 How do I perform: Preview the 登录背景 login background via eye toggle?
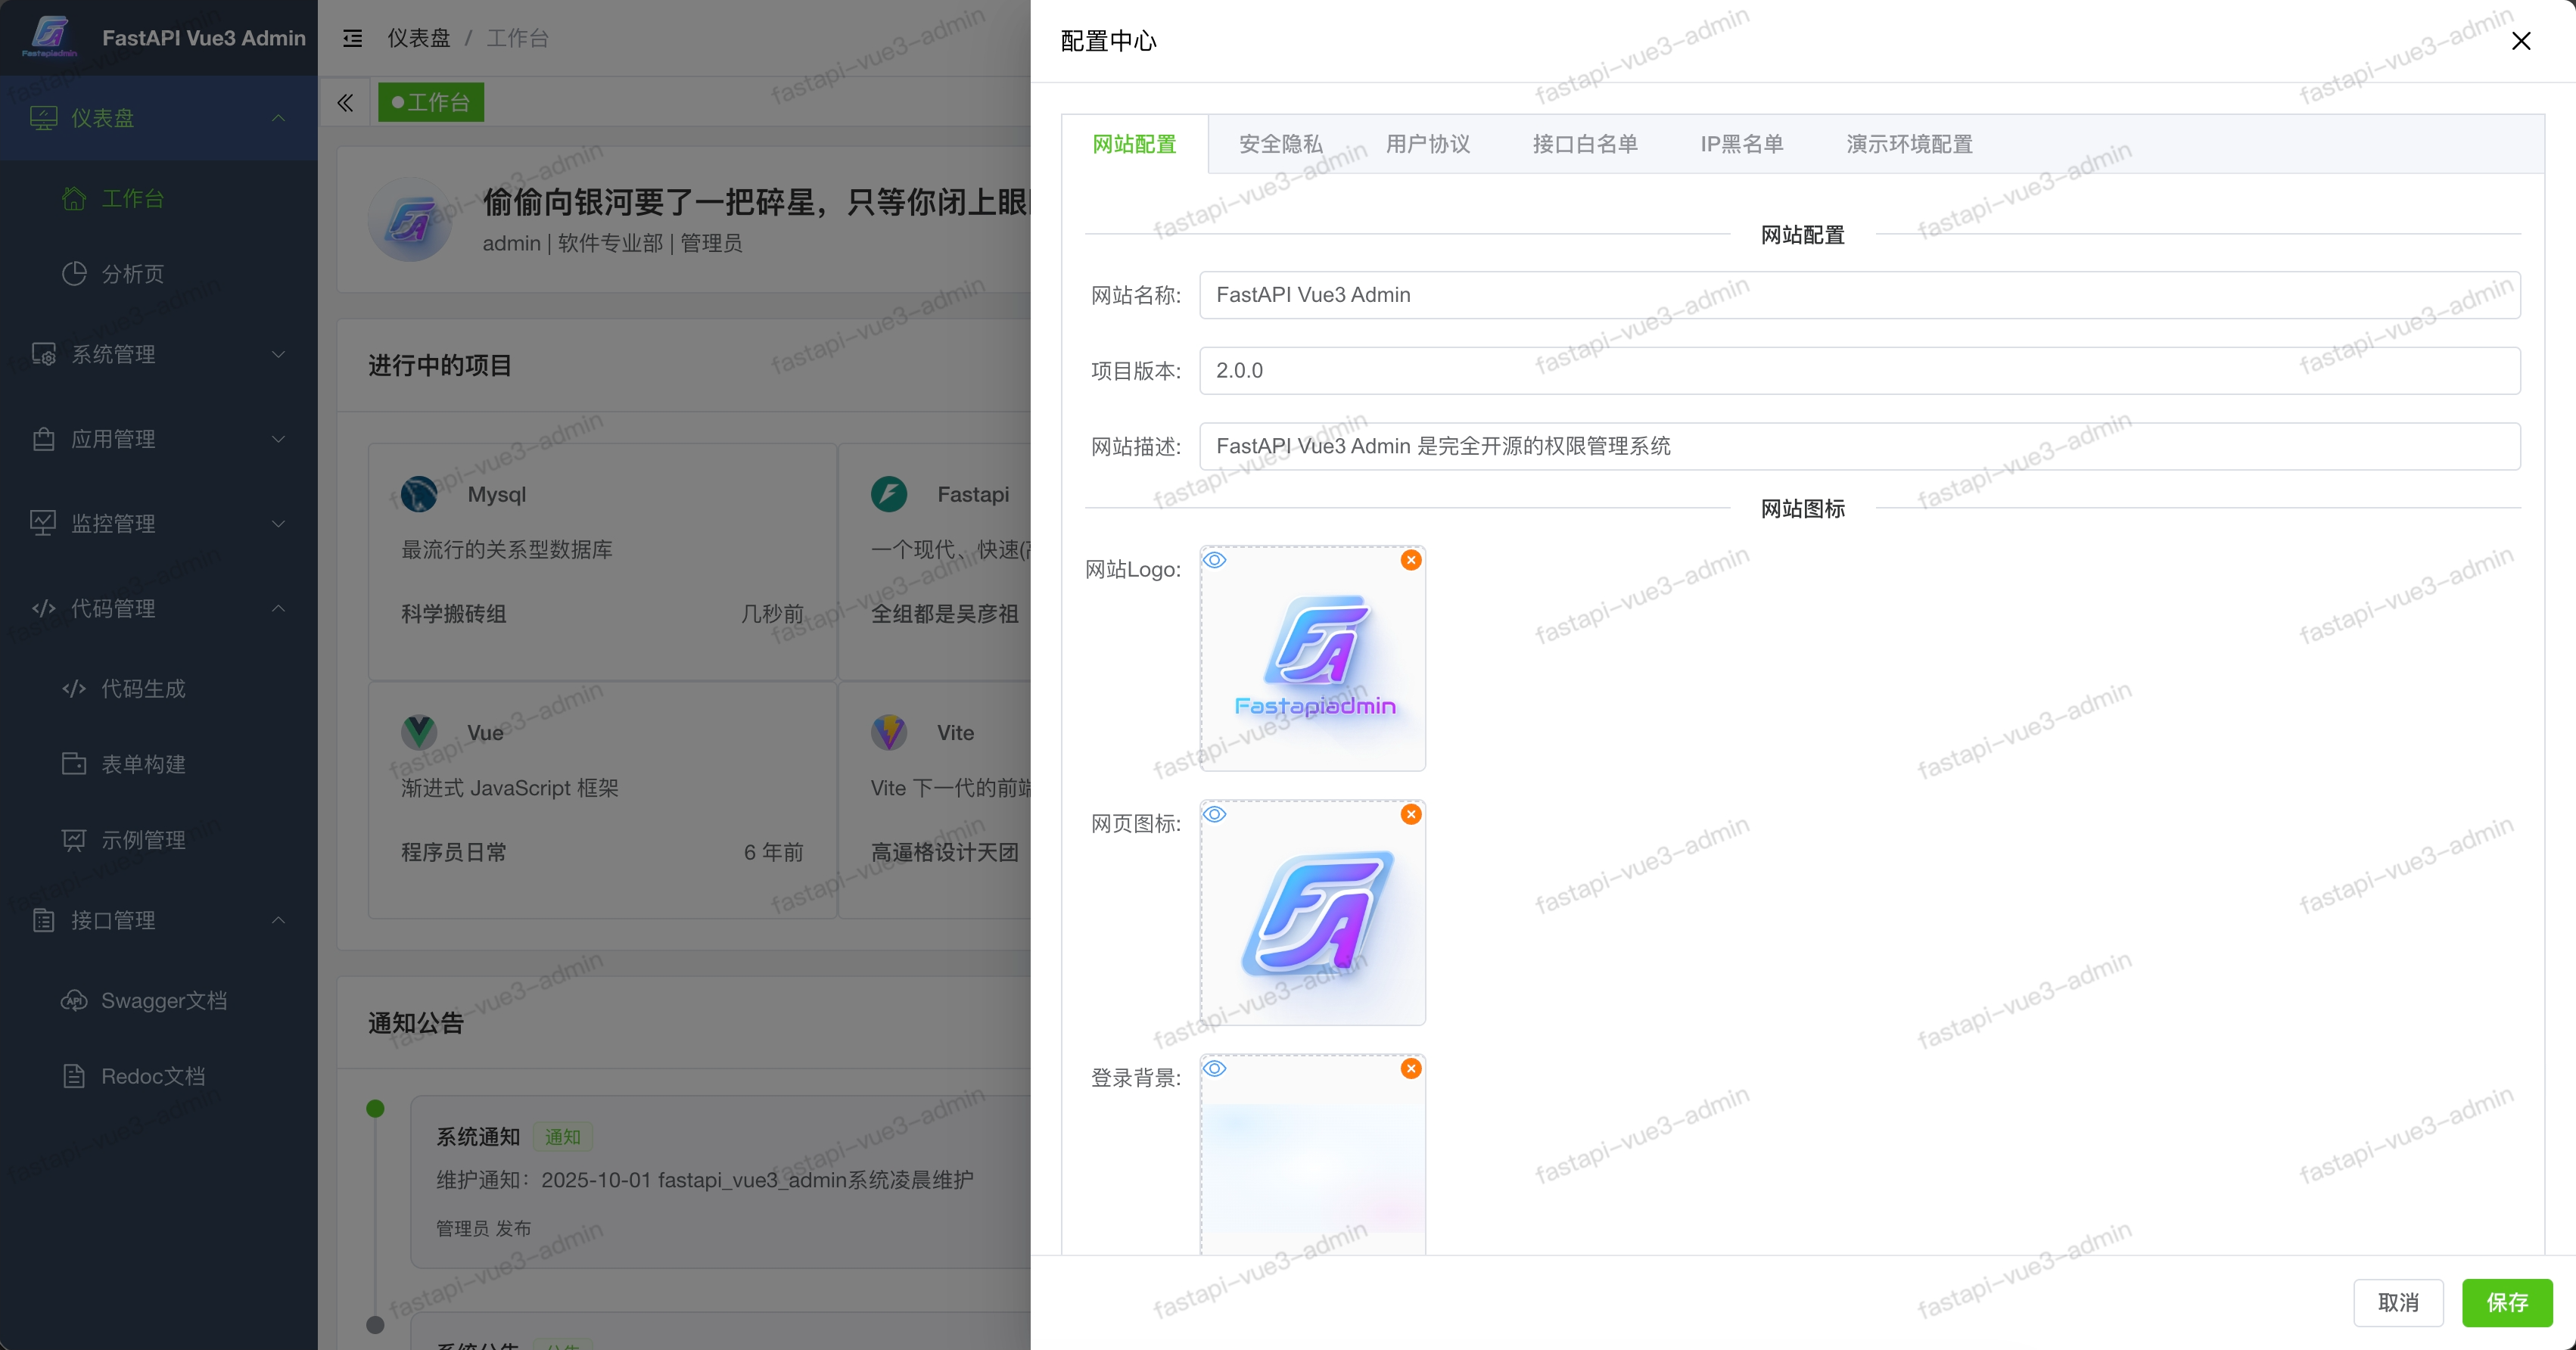(1215, 1068)
